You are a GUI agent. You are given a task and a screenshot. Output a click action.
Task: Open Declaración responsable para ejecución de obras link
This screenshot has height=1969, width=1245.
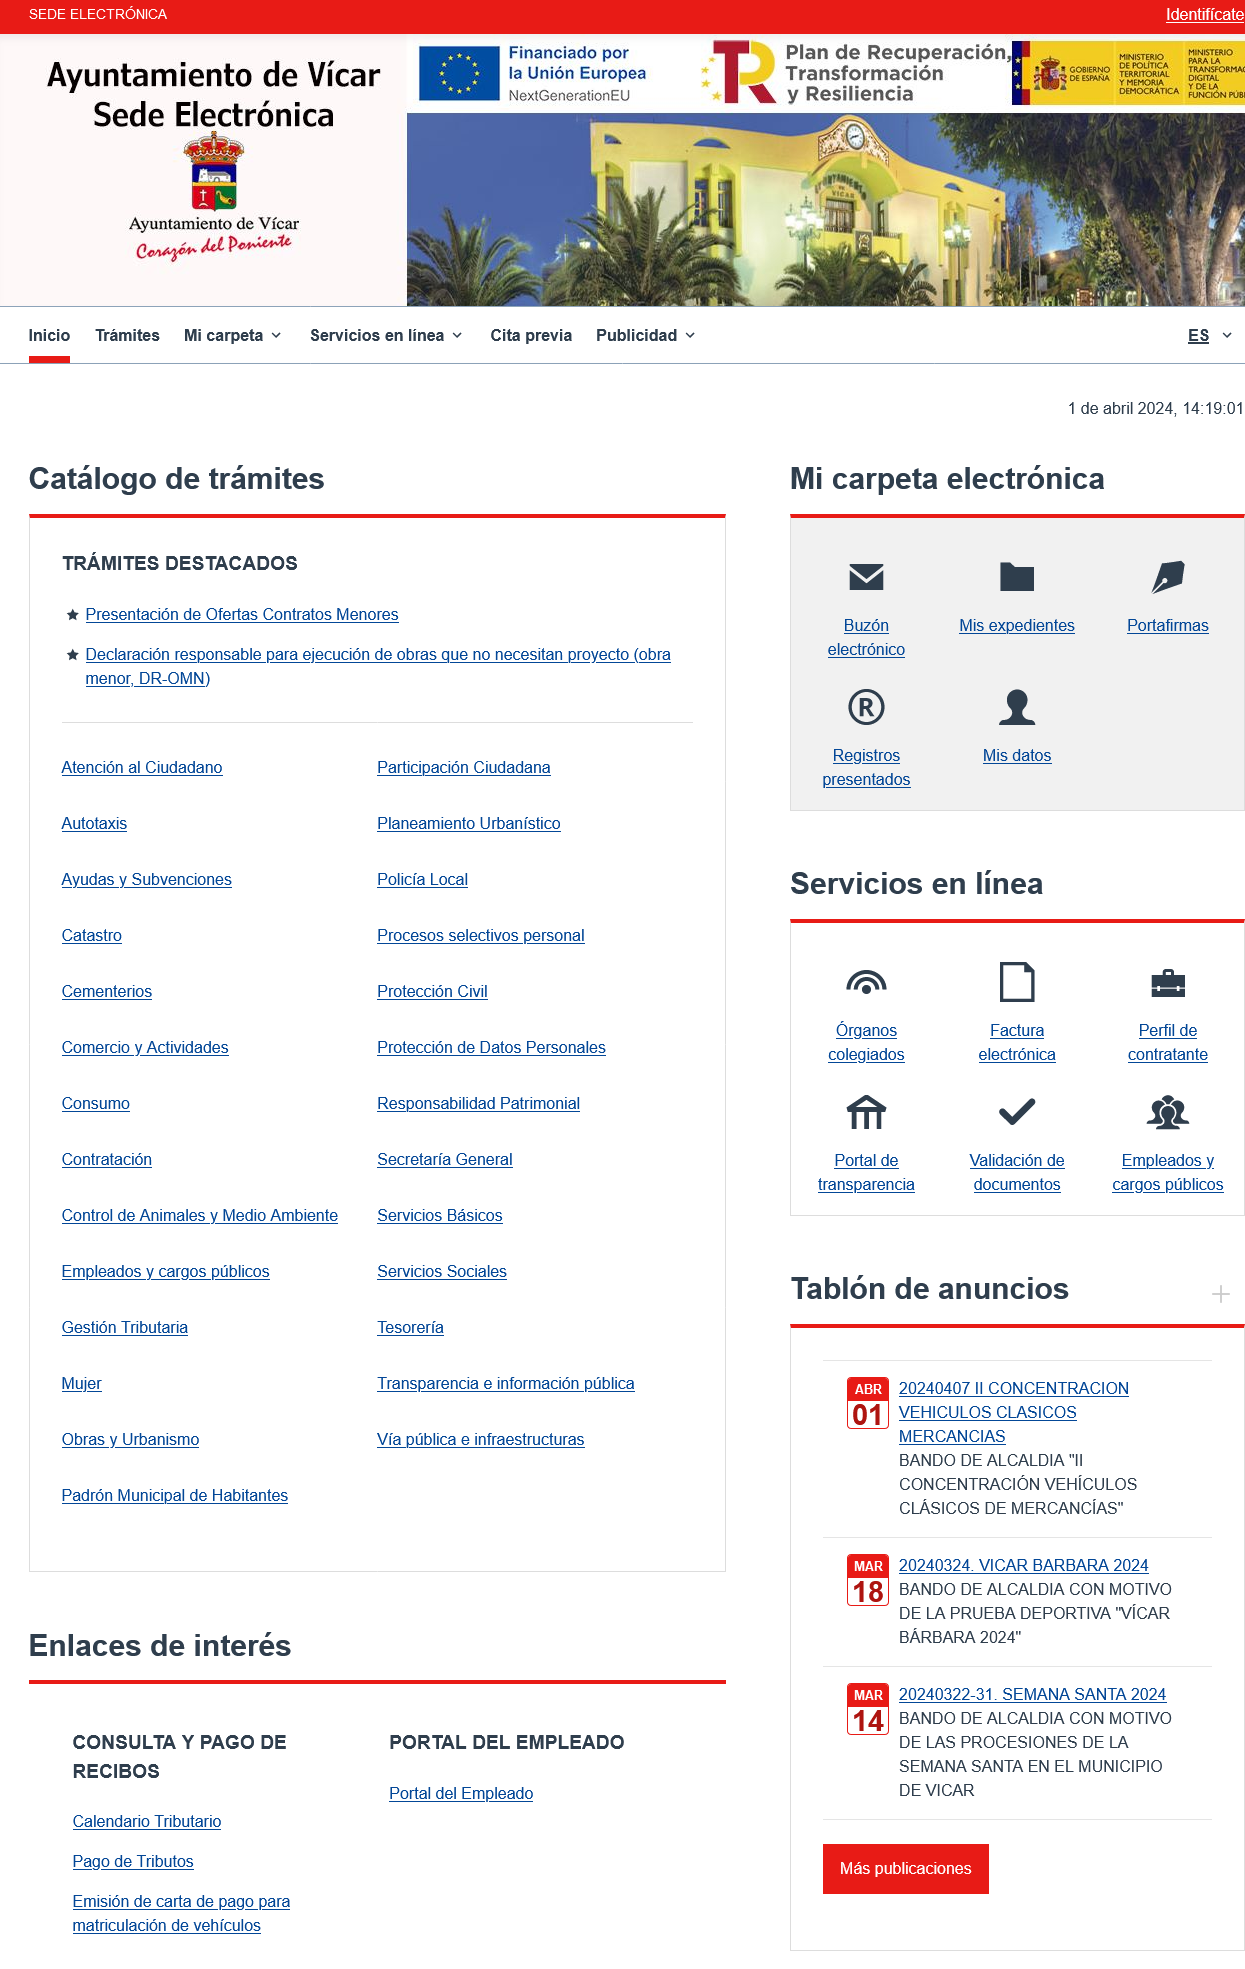tap(378, 666)
